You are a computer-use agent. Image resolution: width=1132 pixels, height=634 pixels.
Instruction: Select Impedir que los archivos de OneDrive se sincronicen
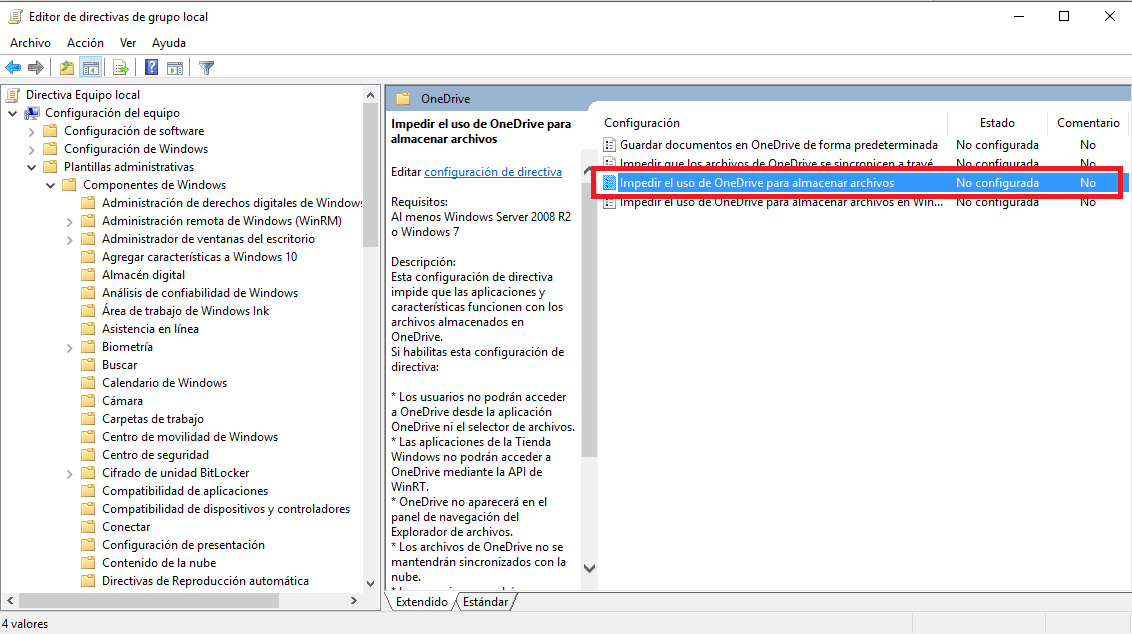[x=776, y=164]
